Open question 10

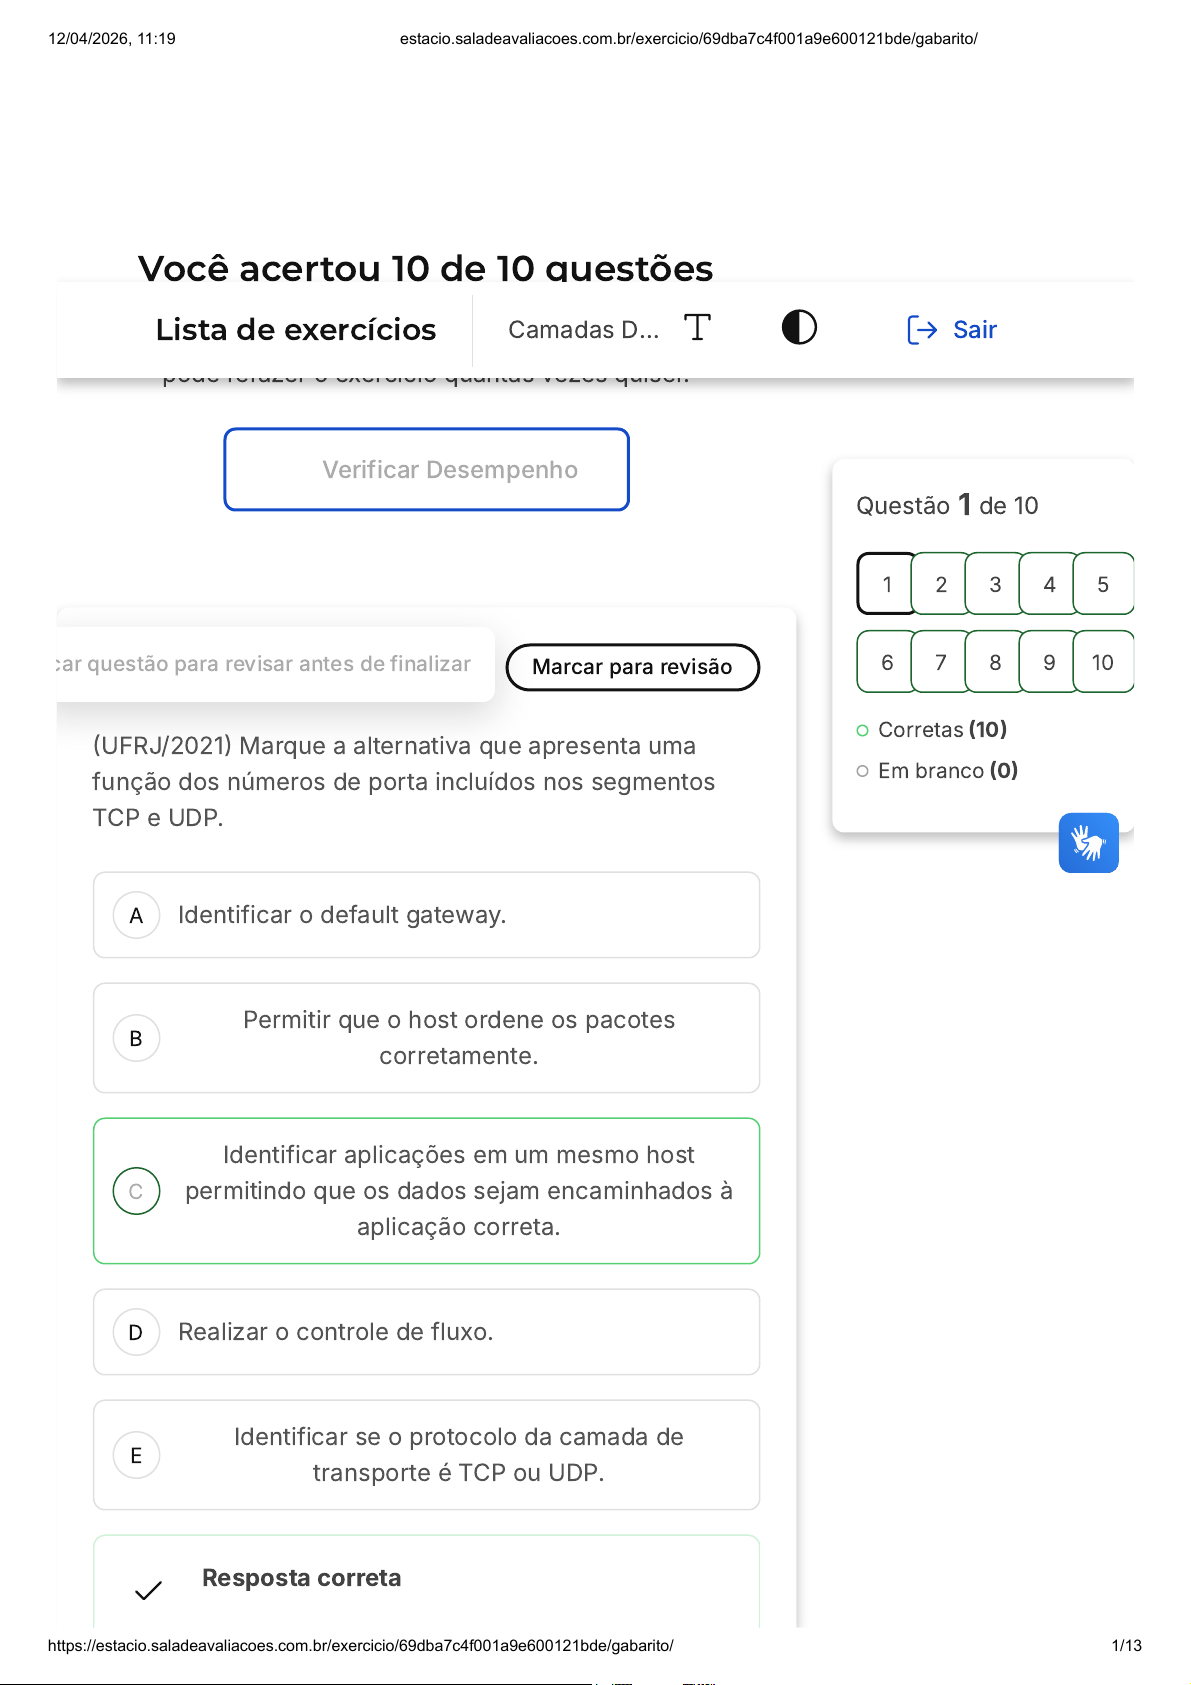tap(1102, 663)
